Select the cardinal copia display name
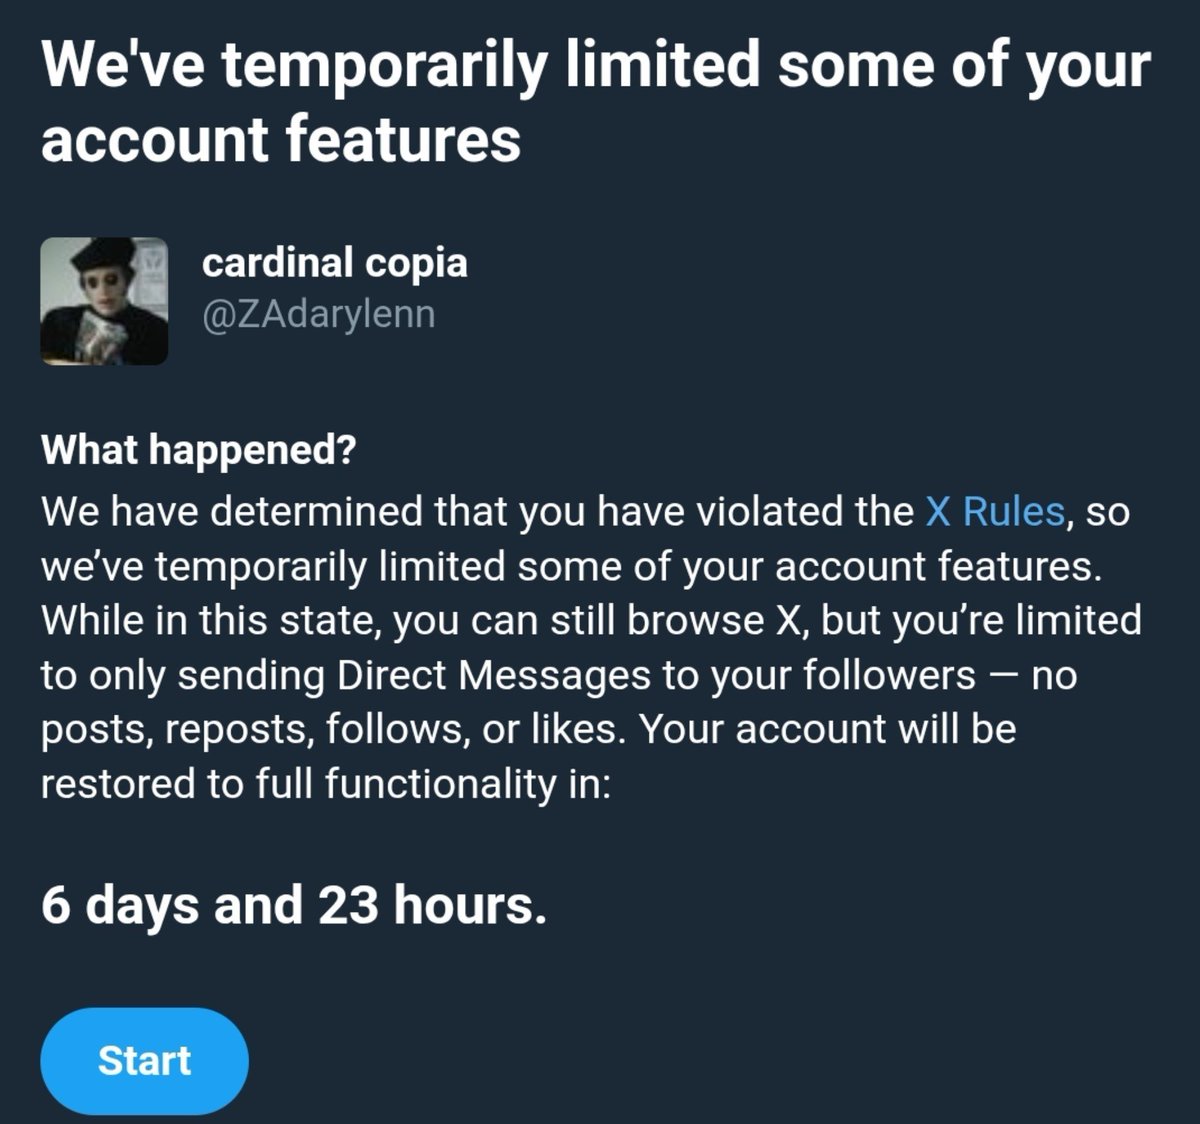Viewport: 1200px width, 1124px height. [x=334, y=263]
